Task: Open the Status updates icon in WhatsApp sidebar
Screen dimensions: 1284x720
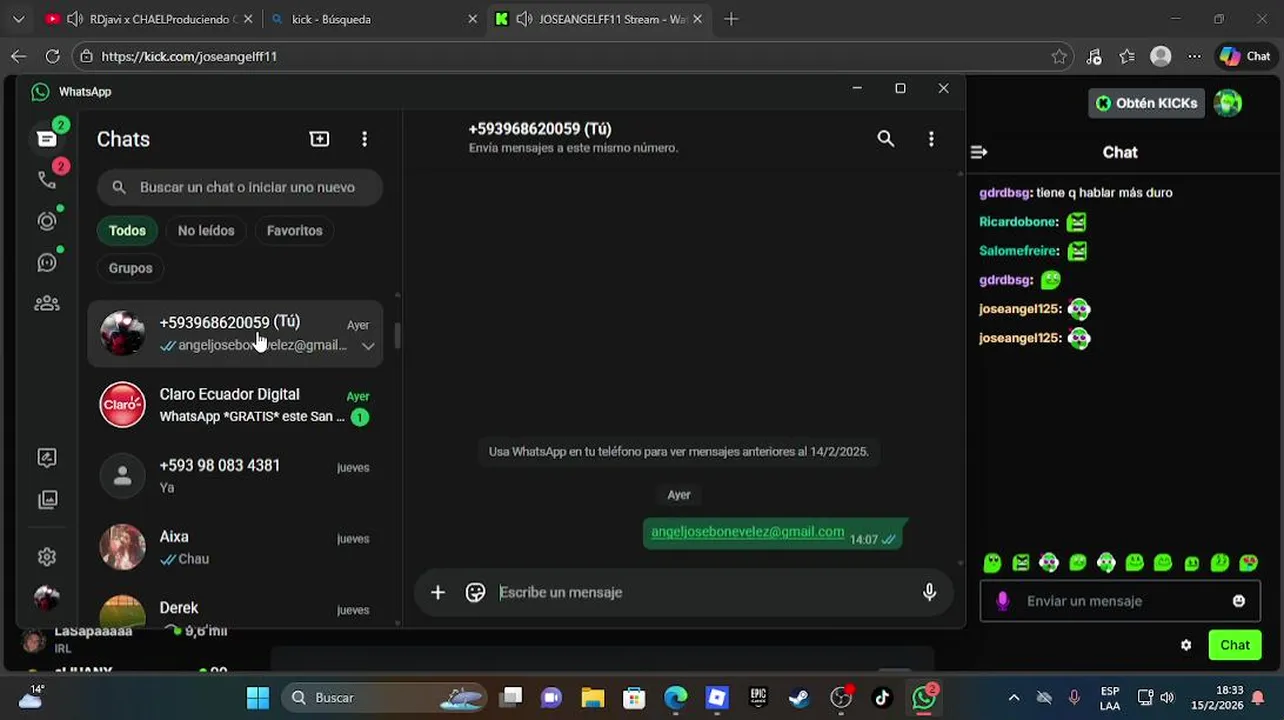Action: pyautogui.click(x=47, y=221)
